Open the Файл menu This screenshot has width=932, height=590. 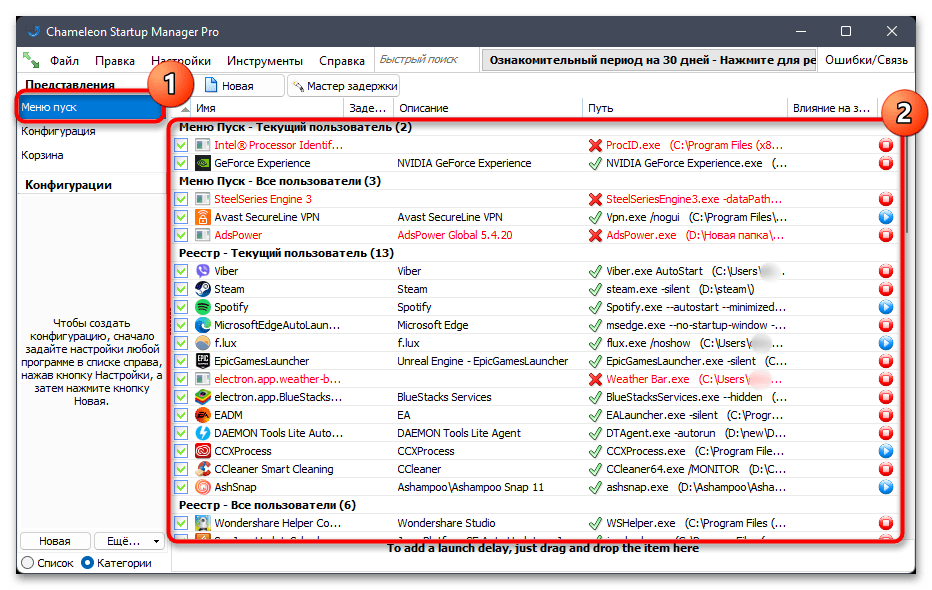click(64, 61)
